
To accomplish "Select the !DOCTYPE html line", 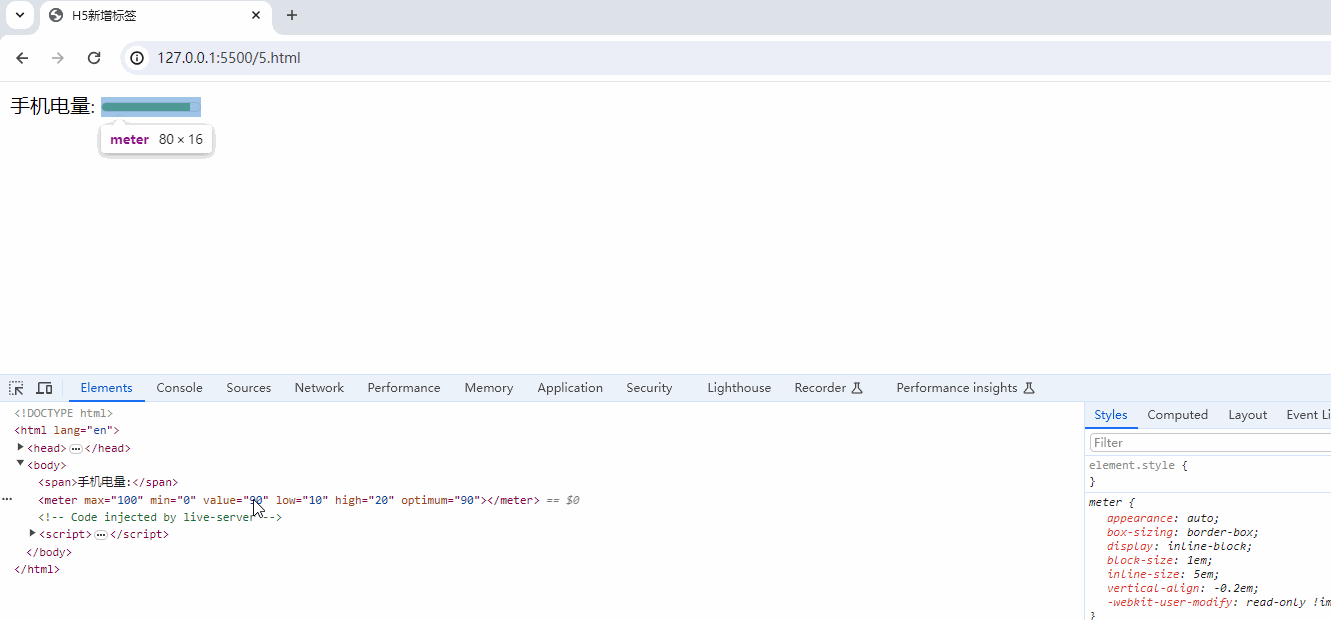I will tap(63, 413).
